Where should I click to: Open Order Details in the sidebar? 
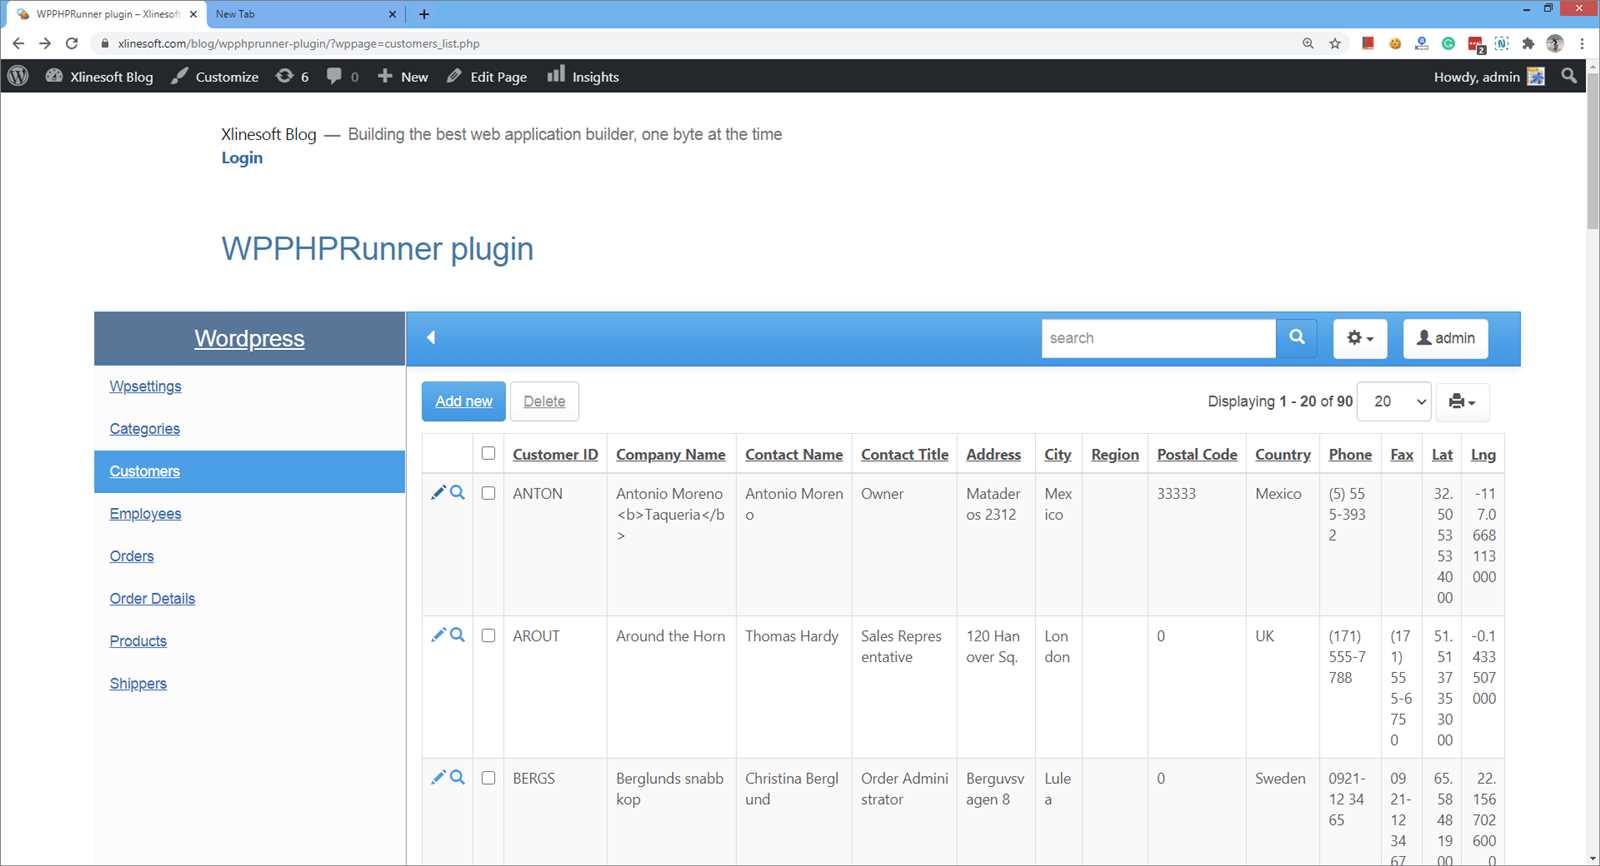pos(152,599)
